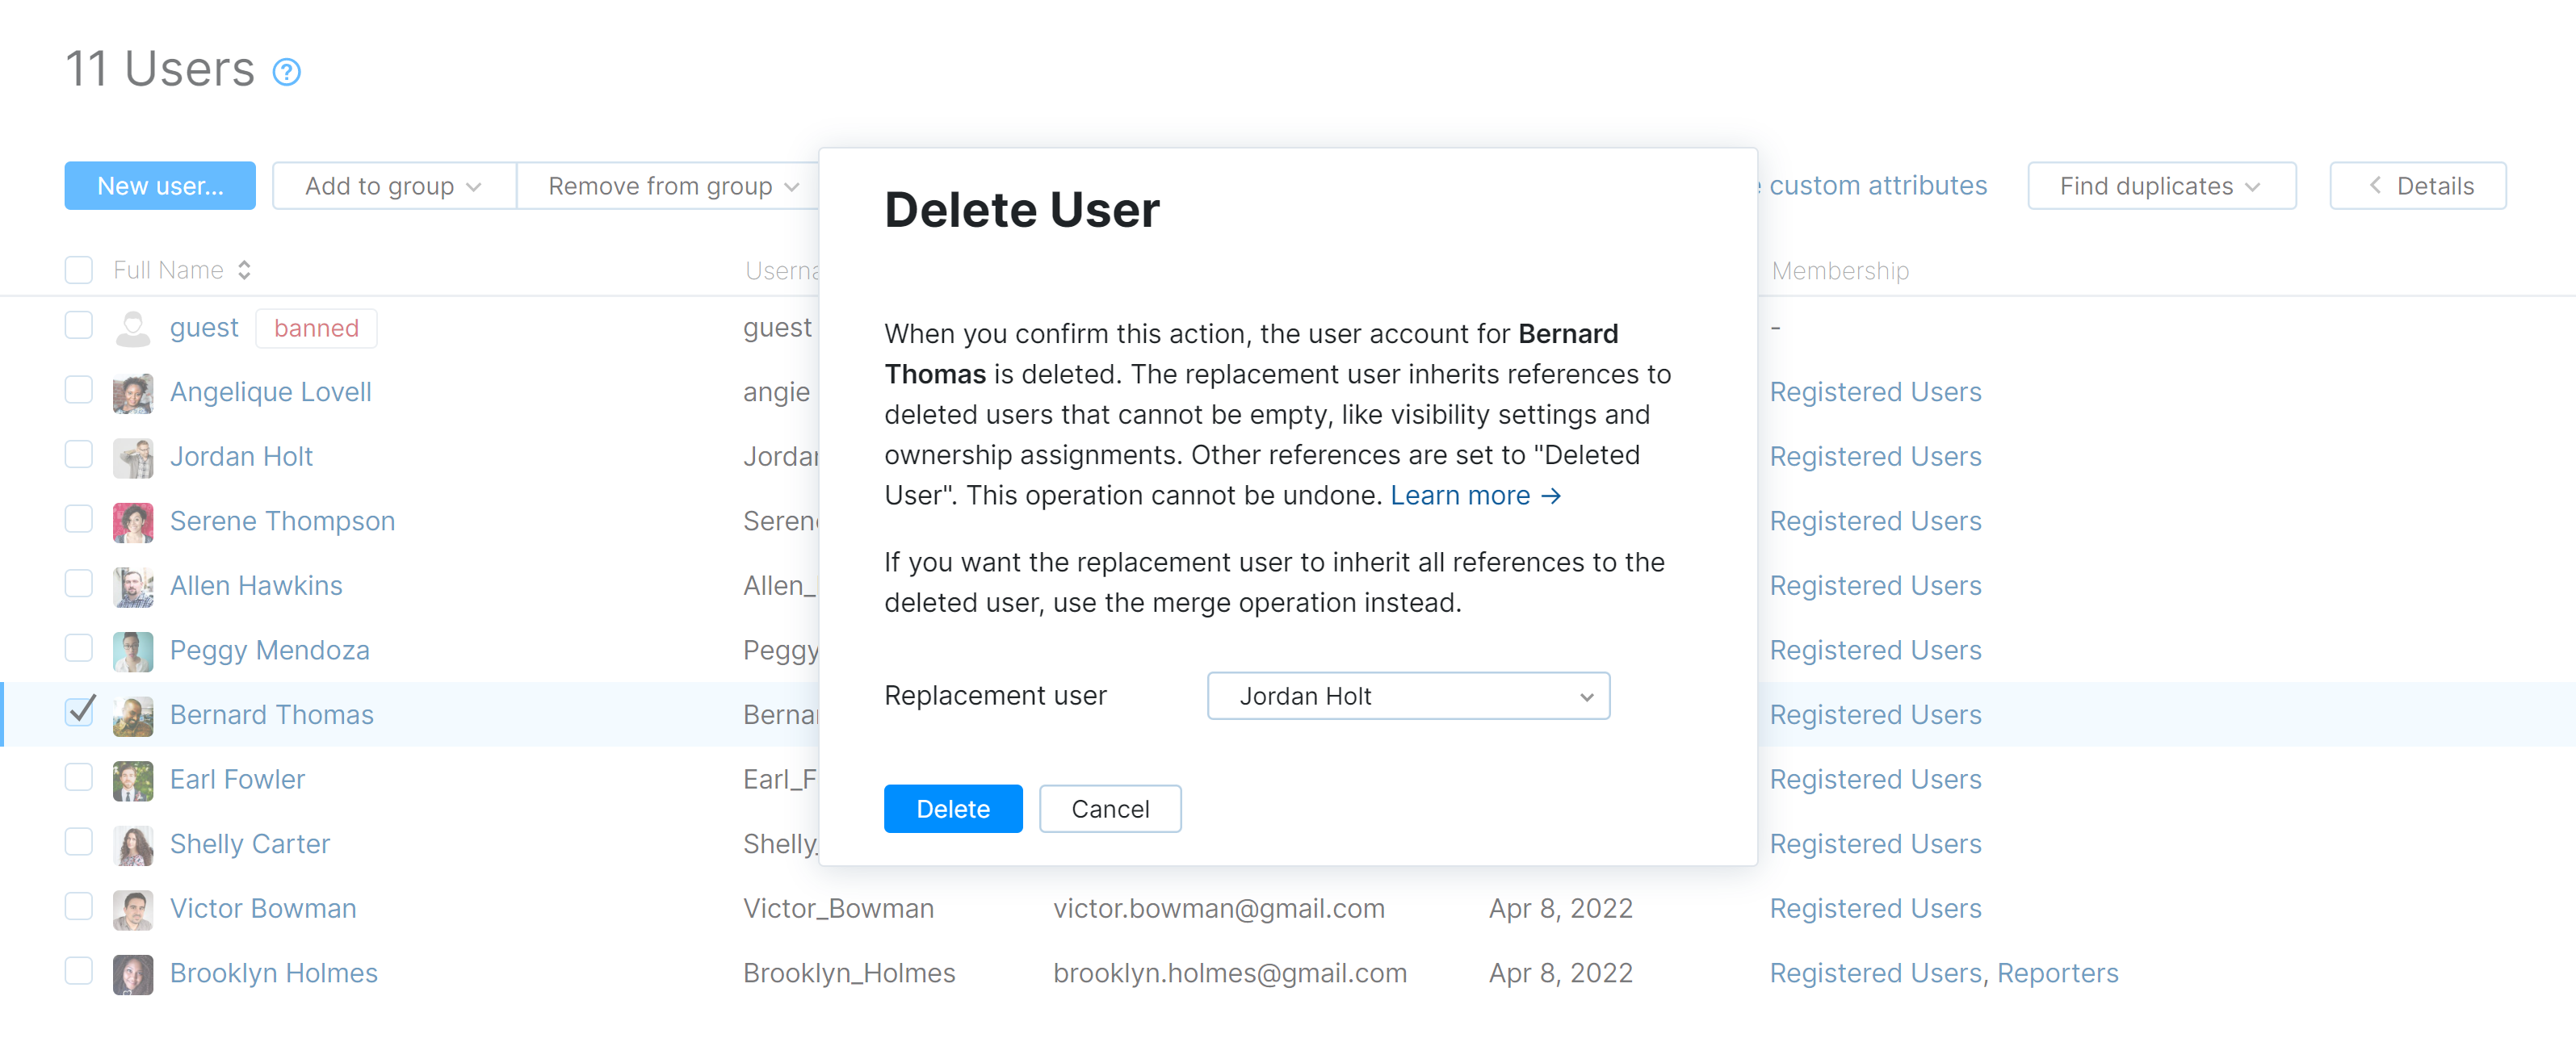Image resolution: width=2576 pixels, height=1038 pixels.
Task: Click Bernard Thomas's profile avatar
Action: click(133, 714)
